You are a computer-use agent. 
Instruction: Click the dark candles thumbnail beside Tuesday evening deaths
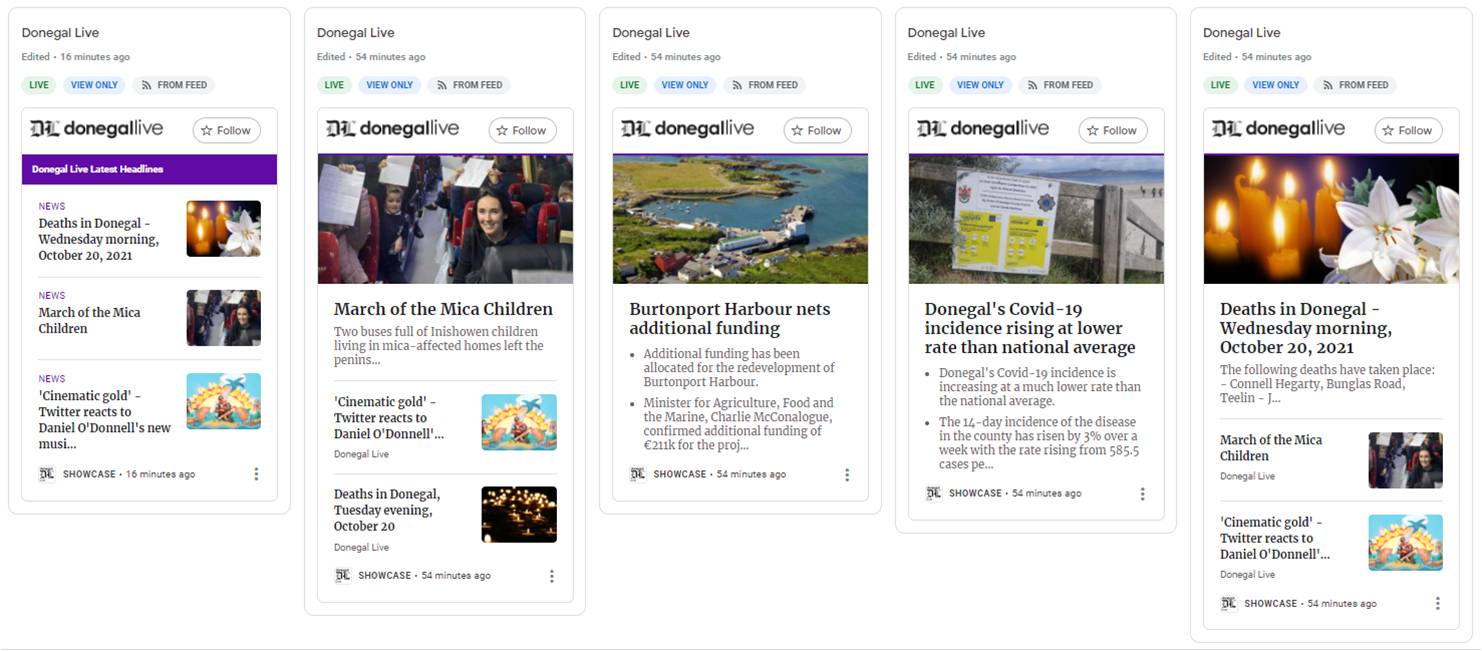point(519,515)
